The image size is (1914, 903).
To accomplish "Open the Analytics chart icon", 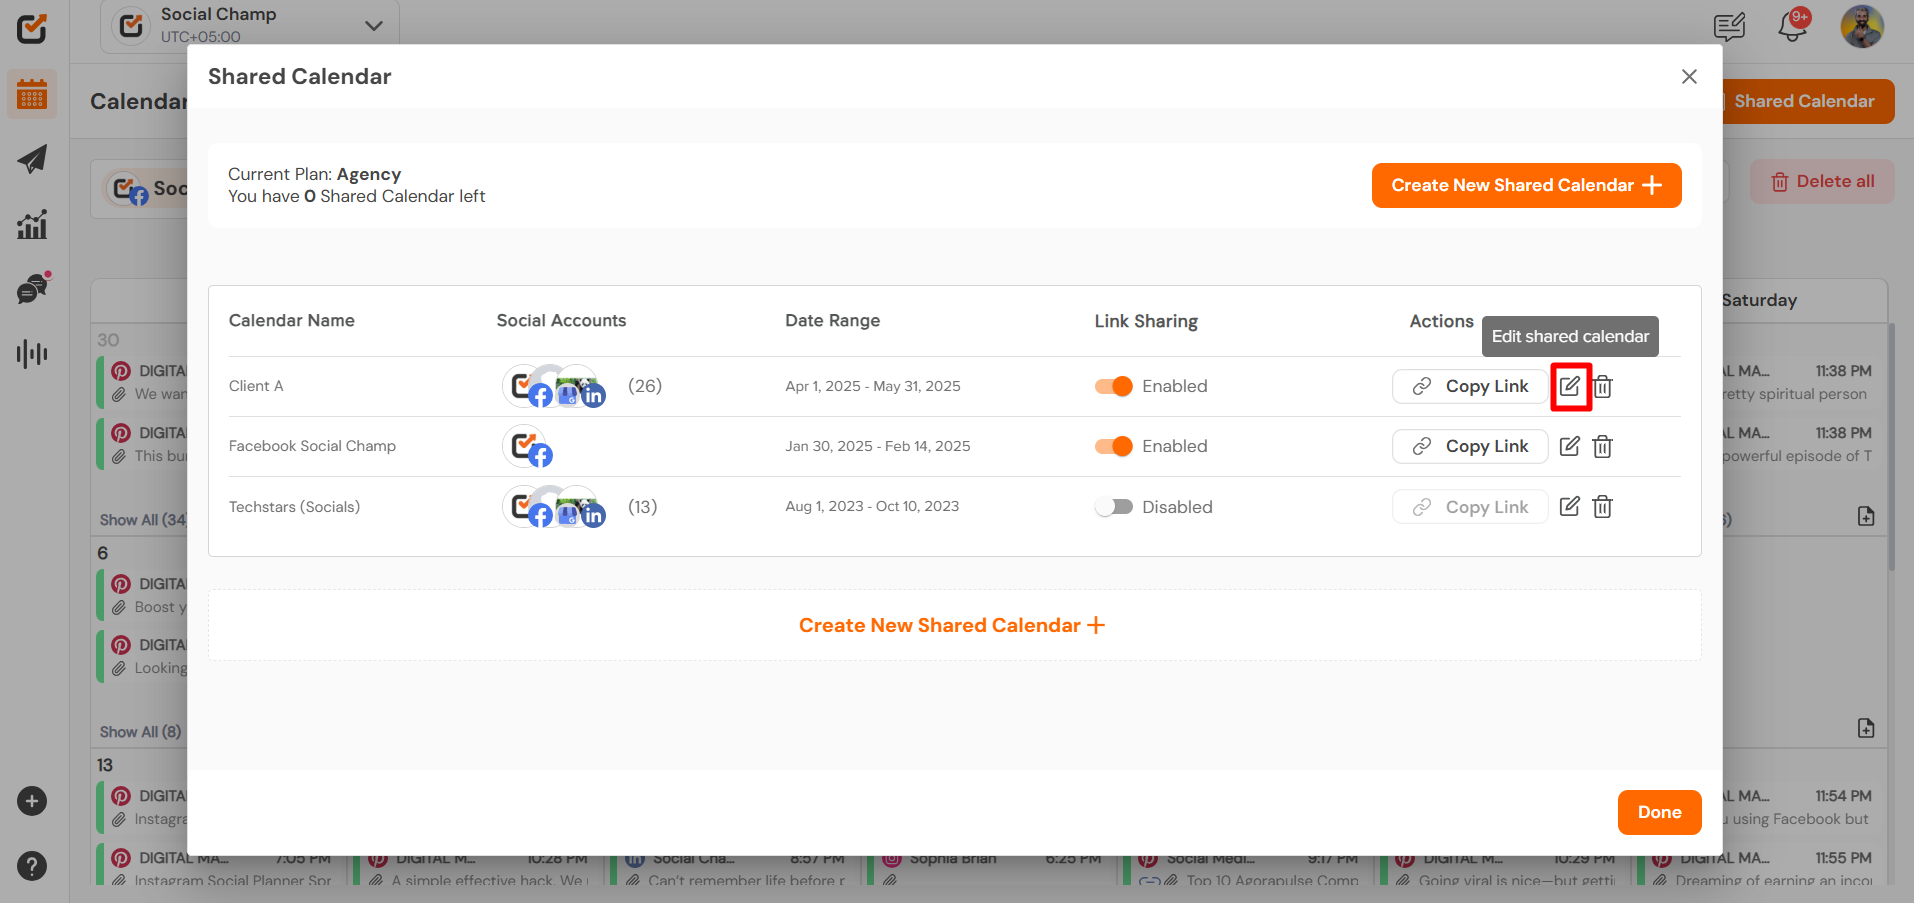I will pos(32,224).
